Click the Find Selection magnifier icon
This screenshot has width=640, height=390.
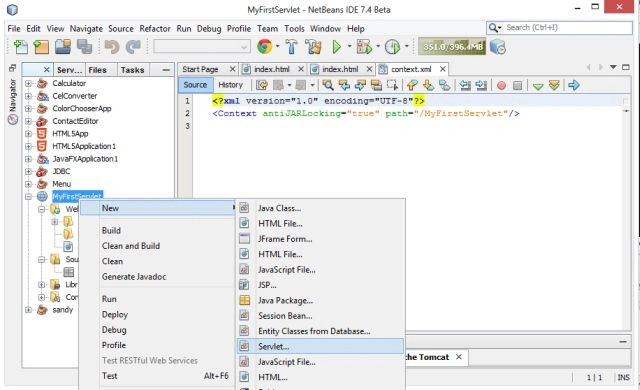[x=328, y=85]
